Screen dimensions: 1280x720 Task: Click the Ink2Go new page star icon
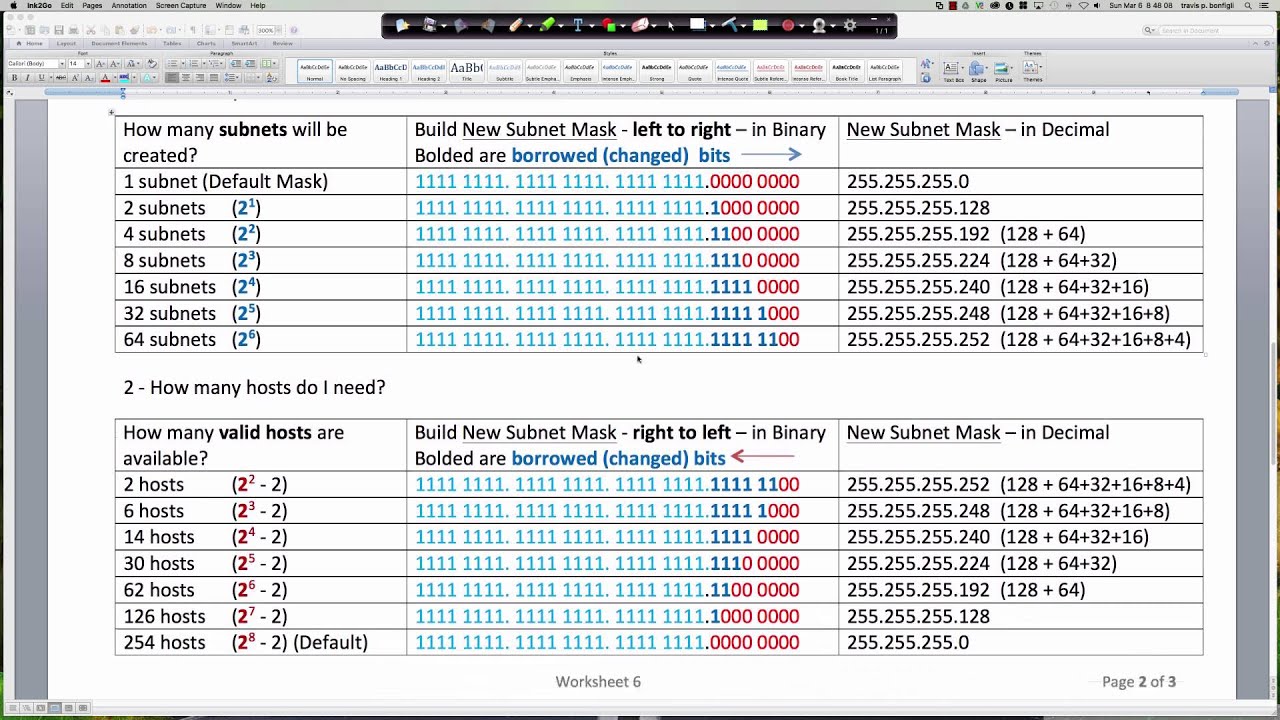coord(403,25)
